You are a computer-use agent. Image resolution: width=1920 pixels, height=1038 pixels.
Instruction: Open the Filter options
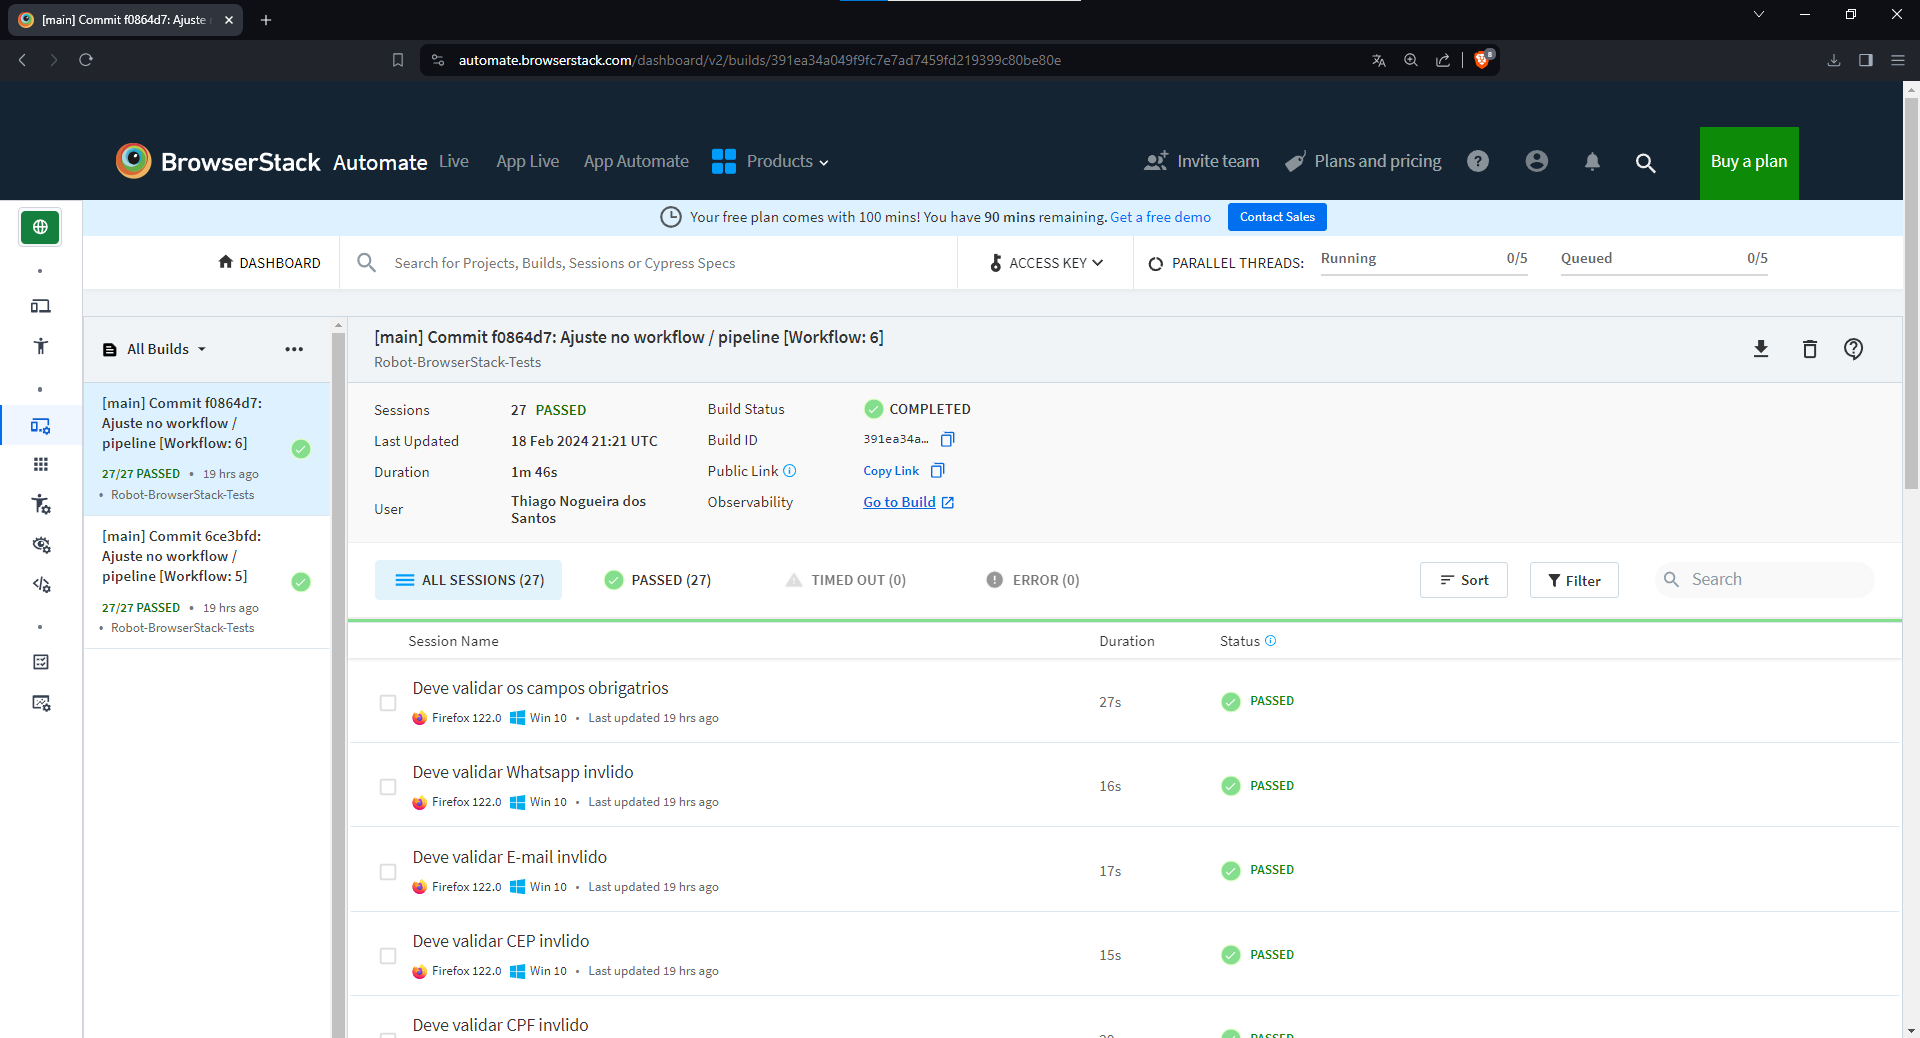[x=1574, y=580]
